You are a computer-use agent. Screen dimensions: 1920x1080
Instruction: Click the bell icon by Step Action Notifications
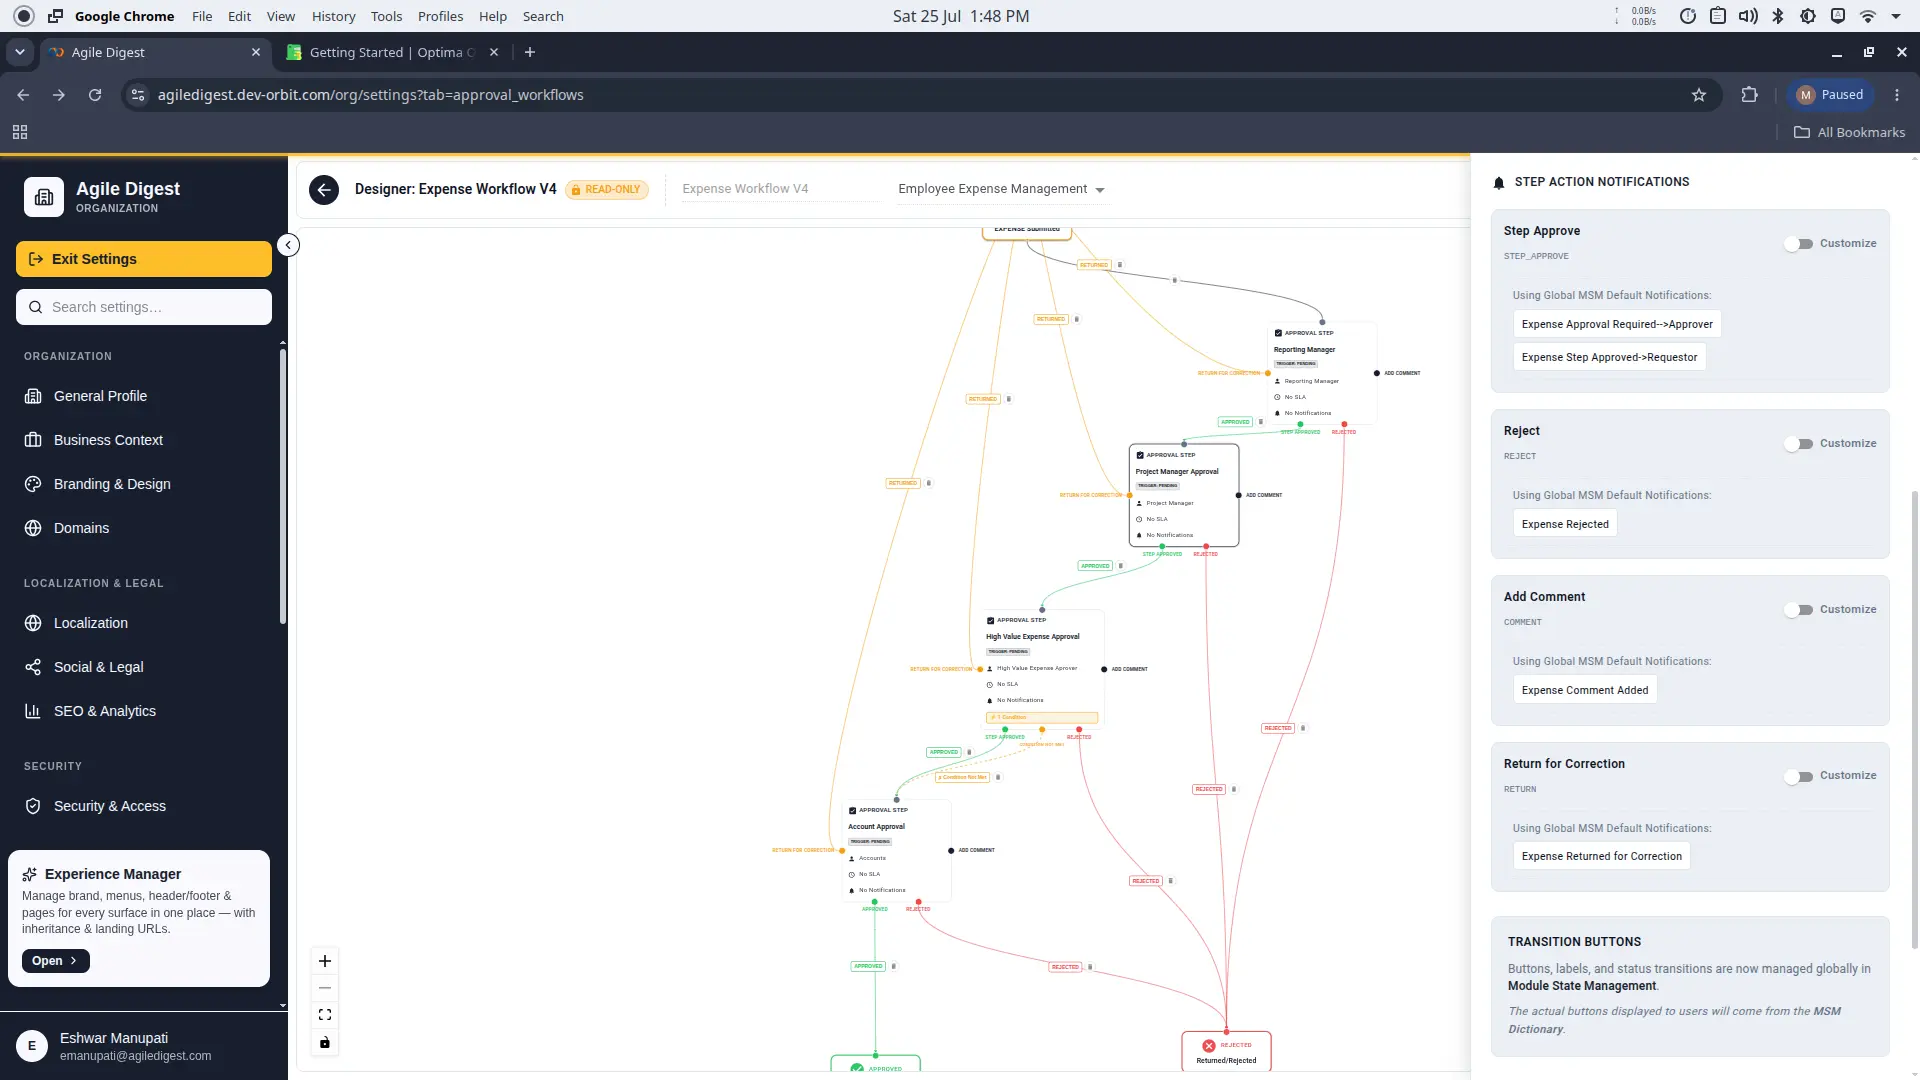[x=1498, y=183]
